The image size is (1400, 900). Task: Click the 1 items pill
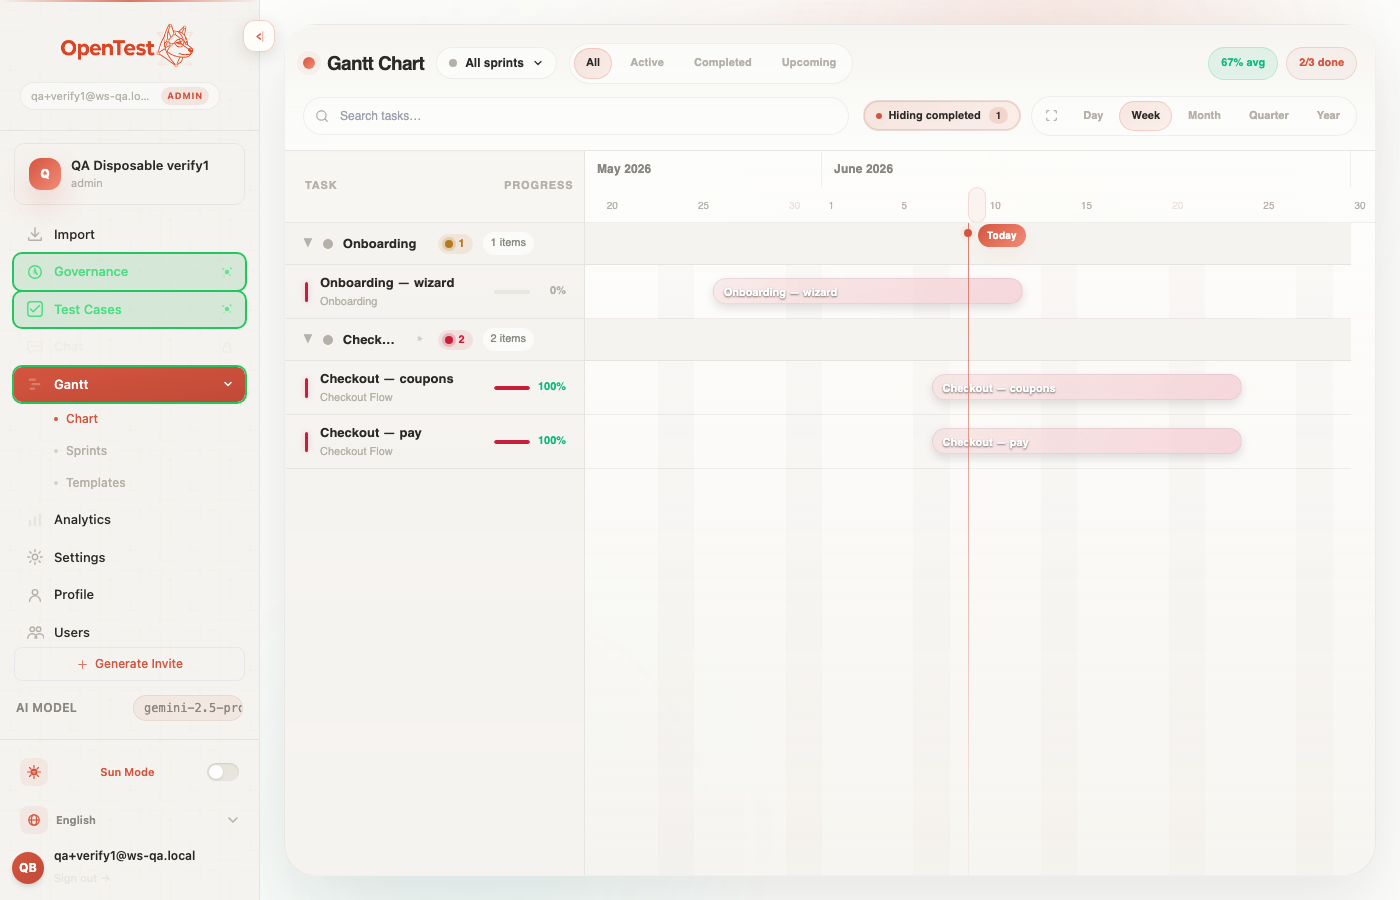click(508, 243)
